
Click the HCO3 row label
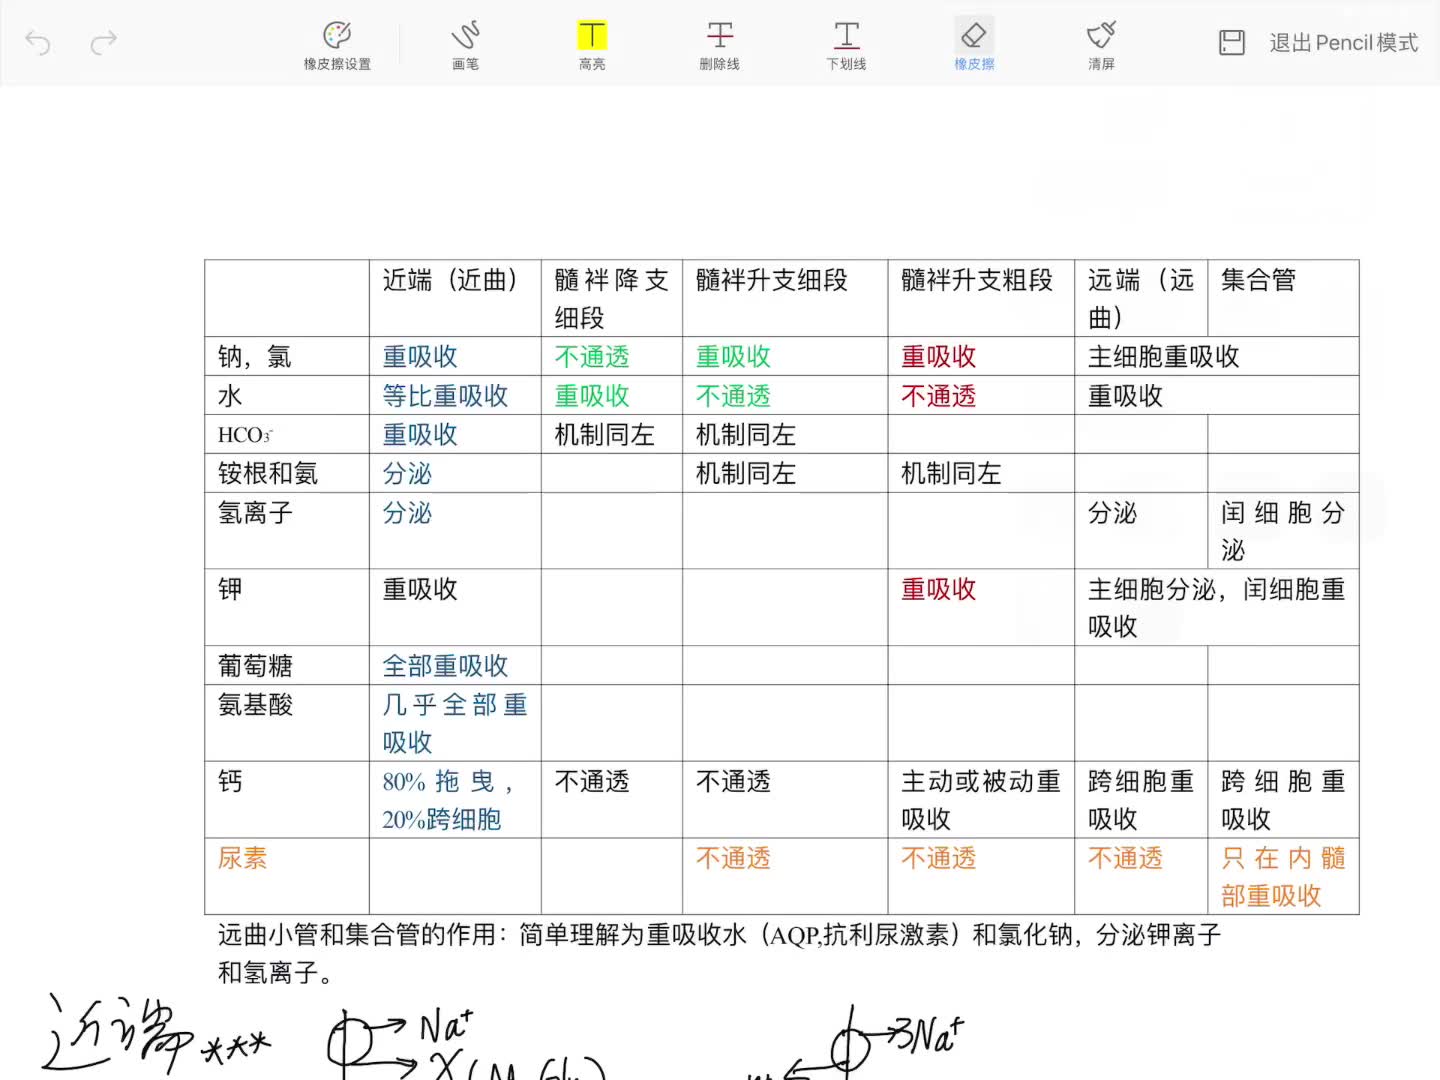pos(245,435)
